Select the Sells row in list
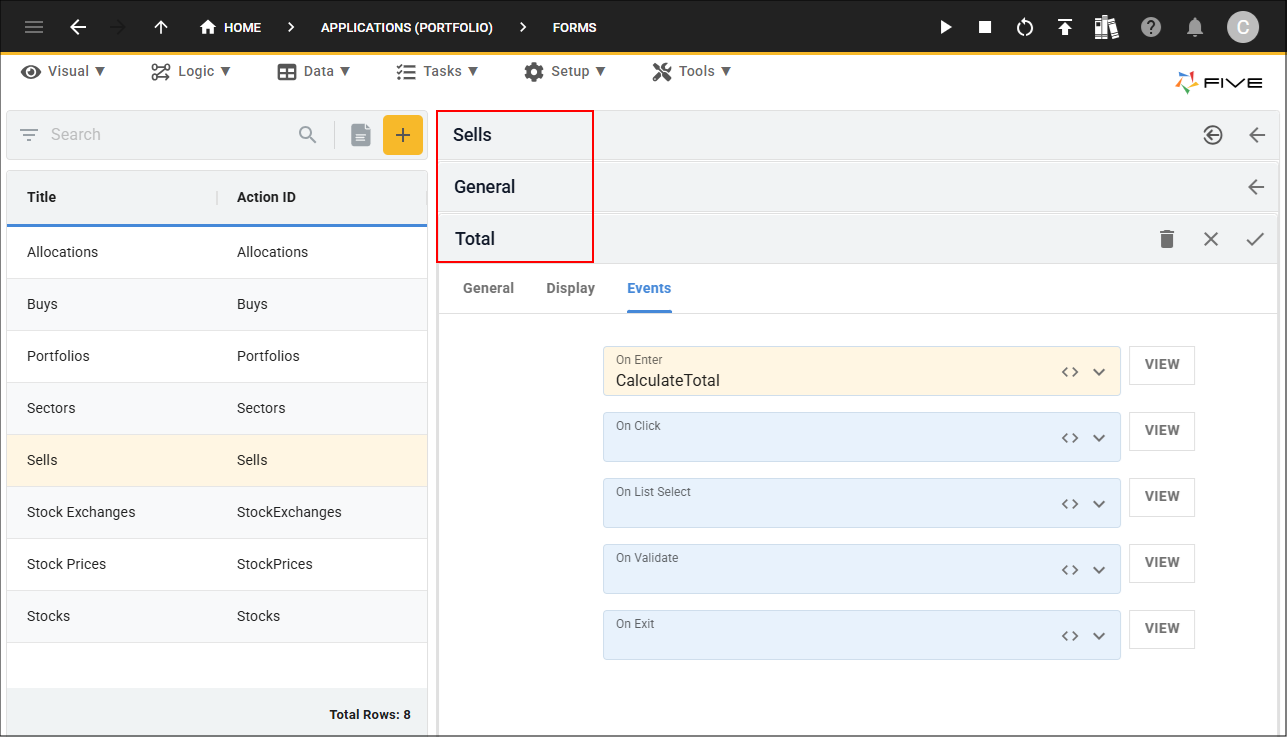Viewport: 1287px width, 737px height. click(217, 460)
